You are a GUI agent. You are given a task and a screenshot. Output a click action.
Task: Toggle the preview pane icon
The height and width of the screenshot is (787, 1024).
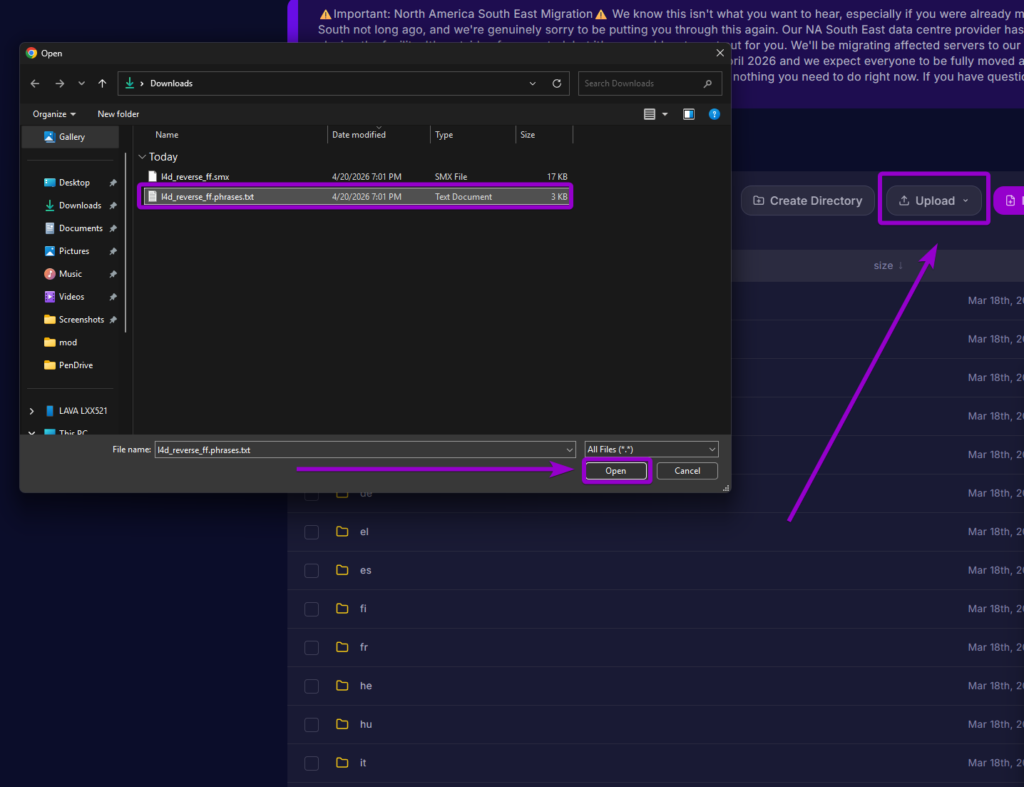[688, 113]
